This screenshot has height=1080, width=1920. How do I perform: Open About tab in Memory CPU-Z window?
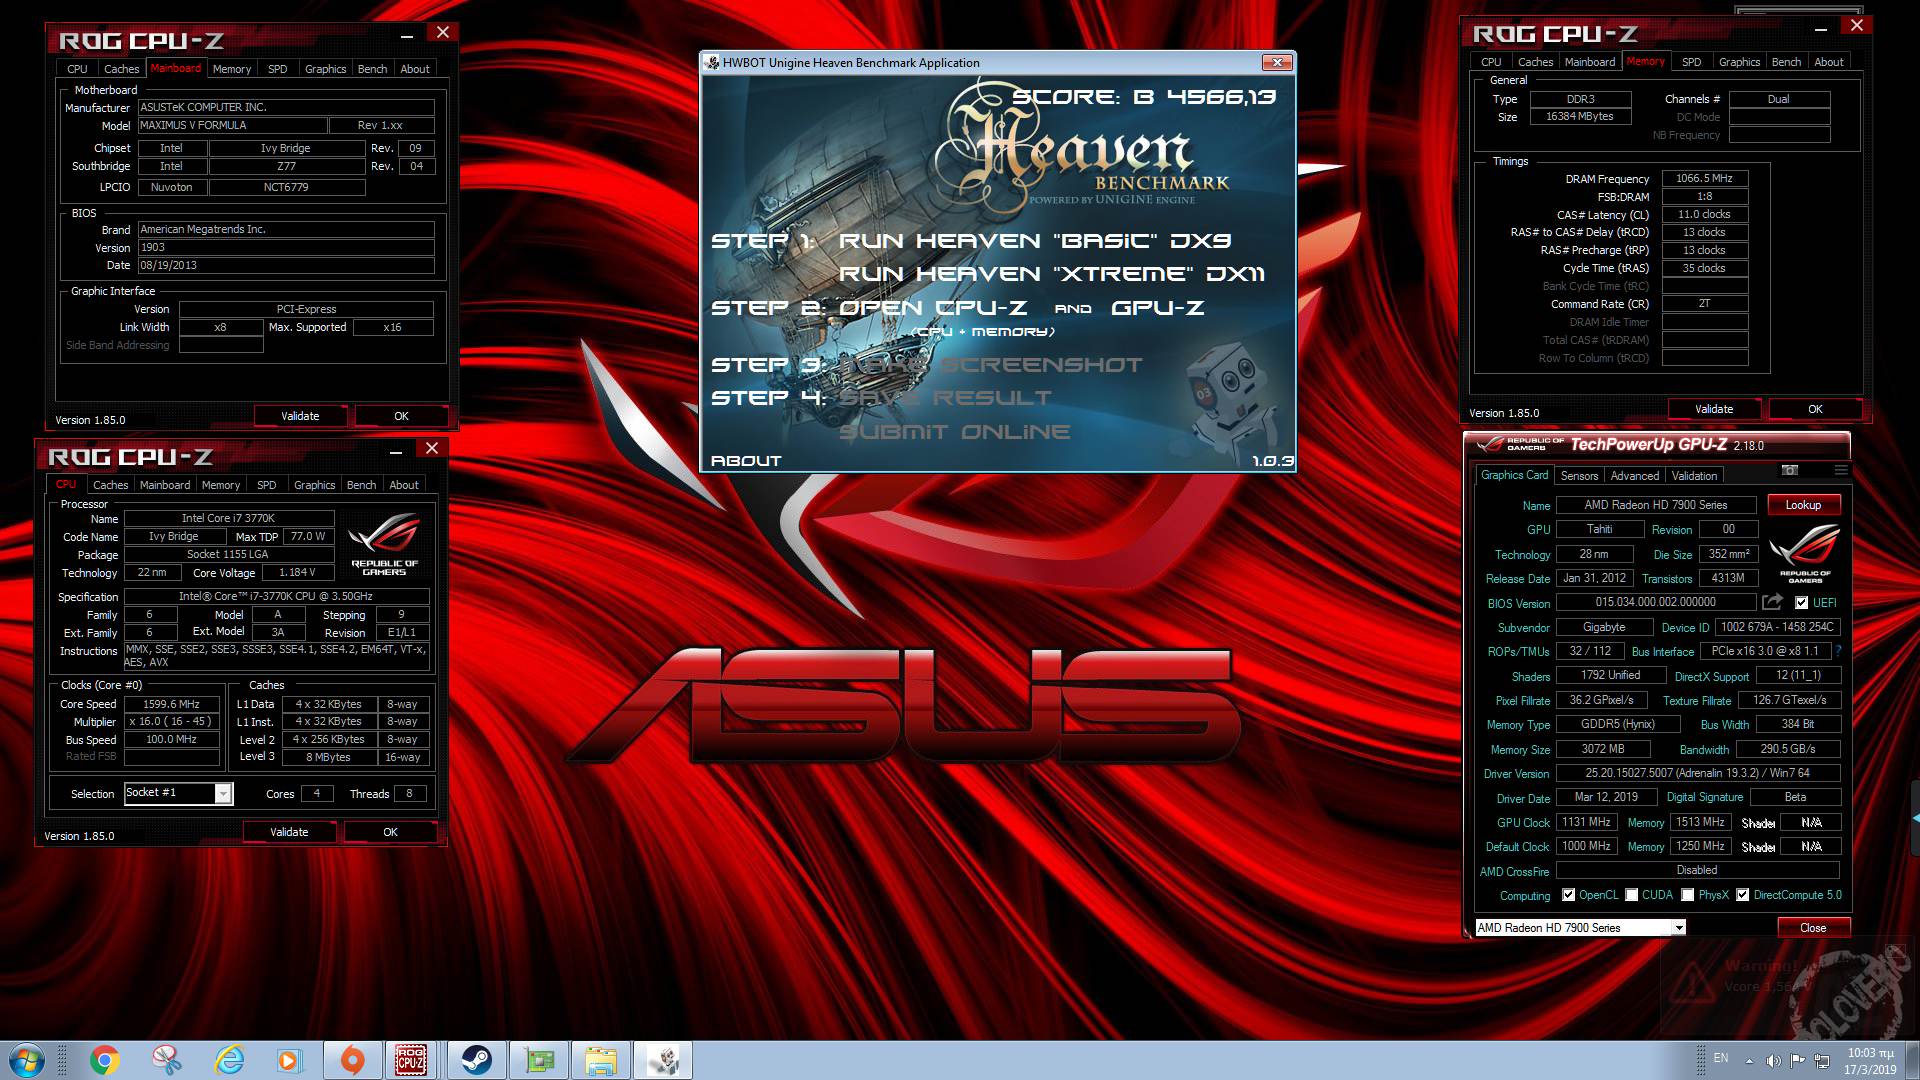click(1829, 62)
